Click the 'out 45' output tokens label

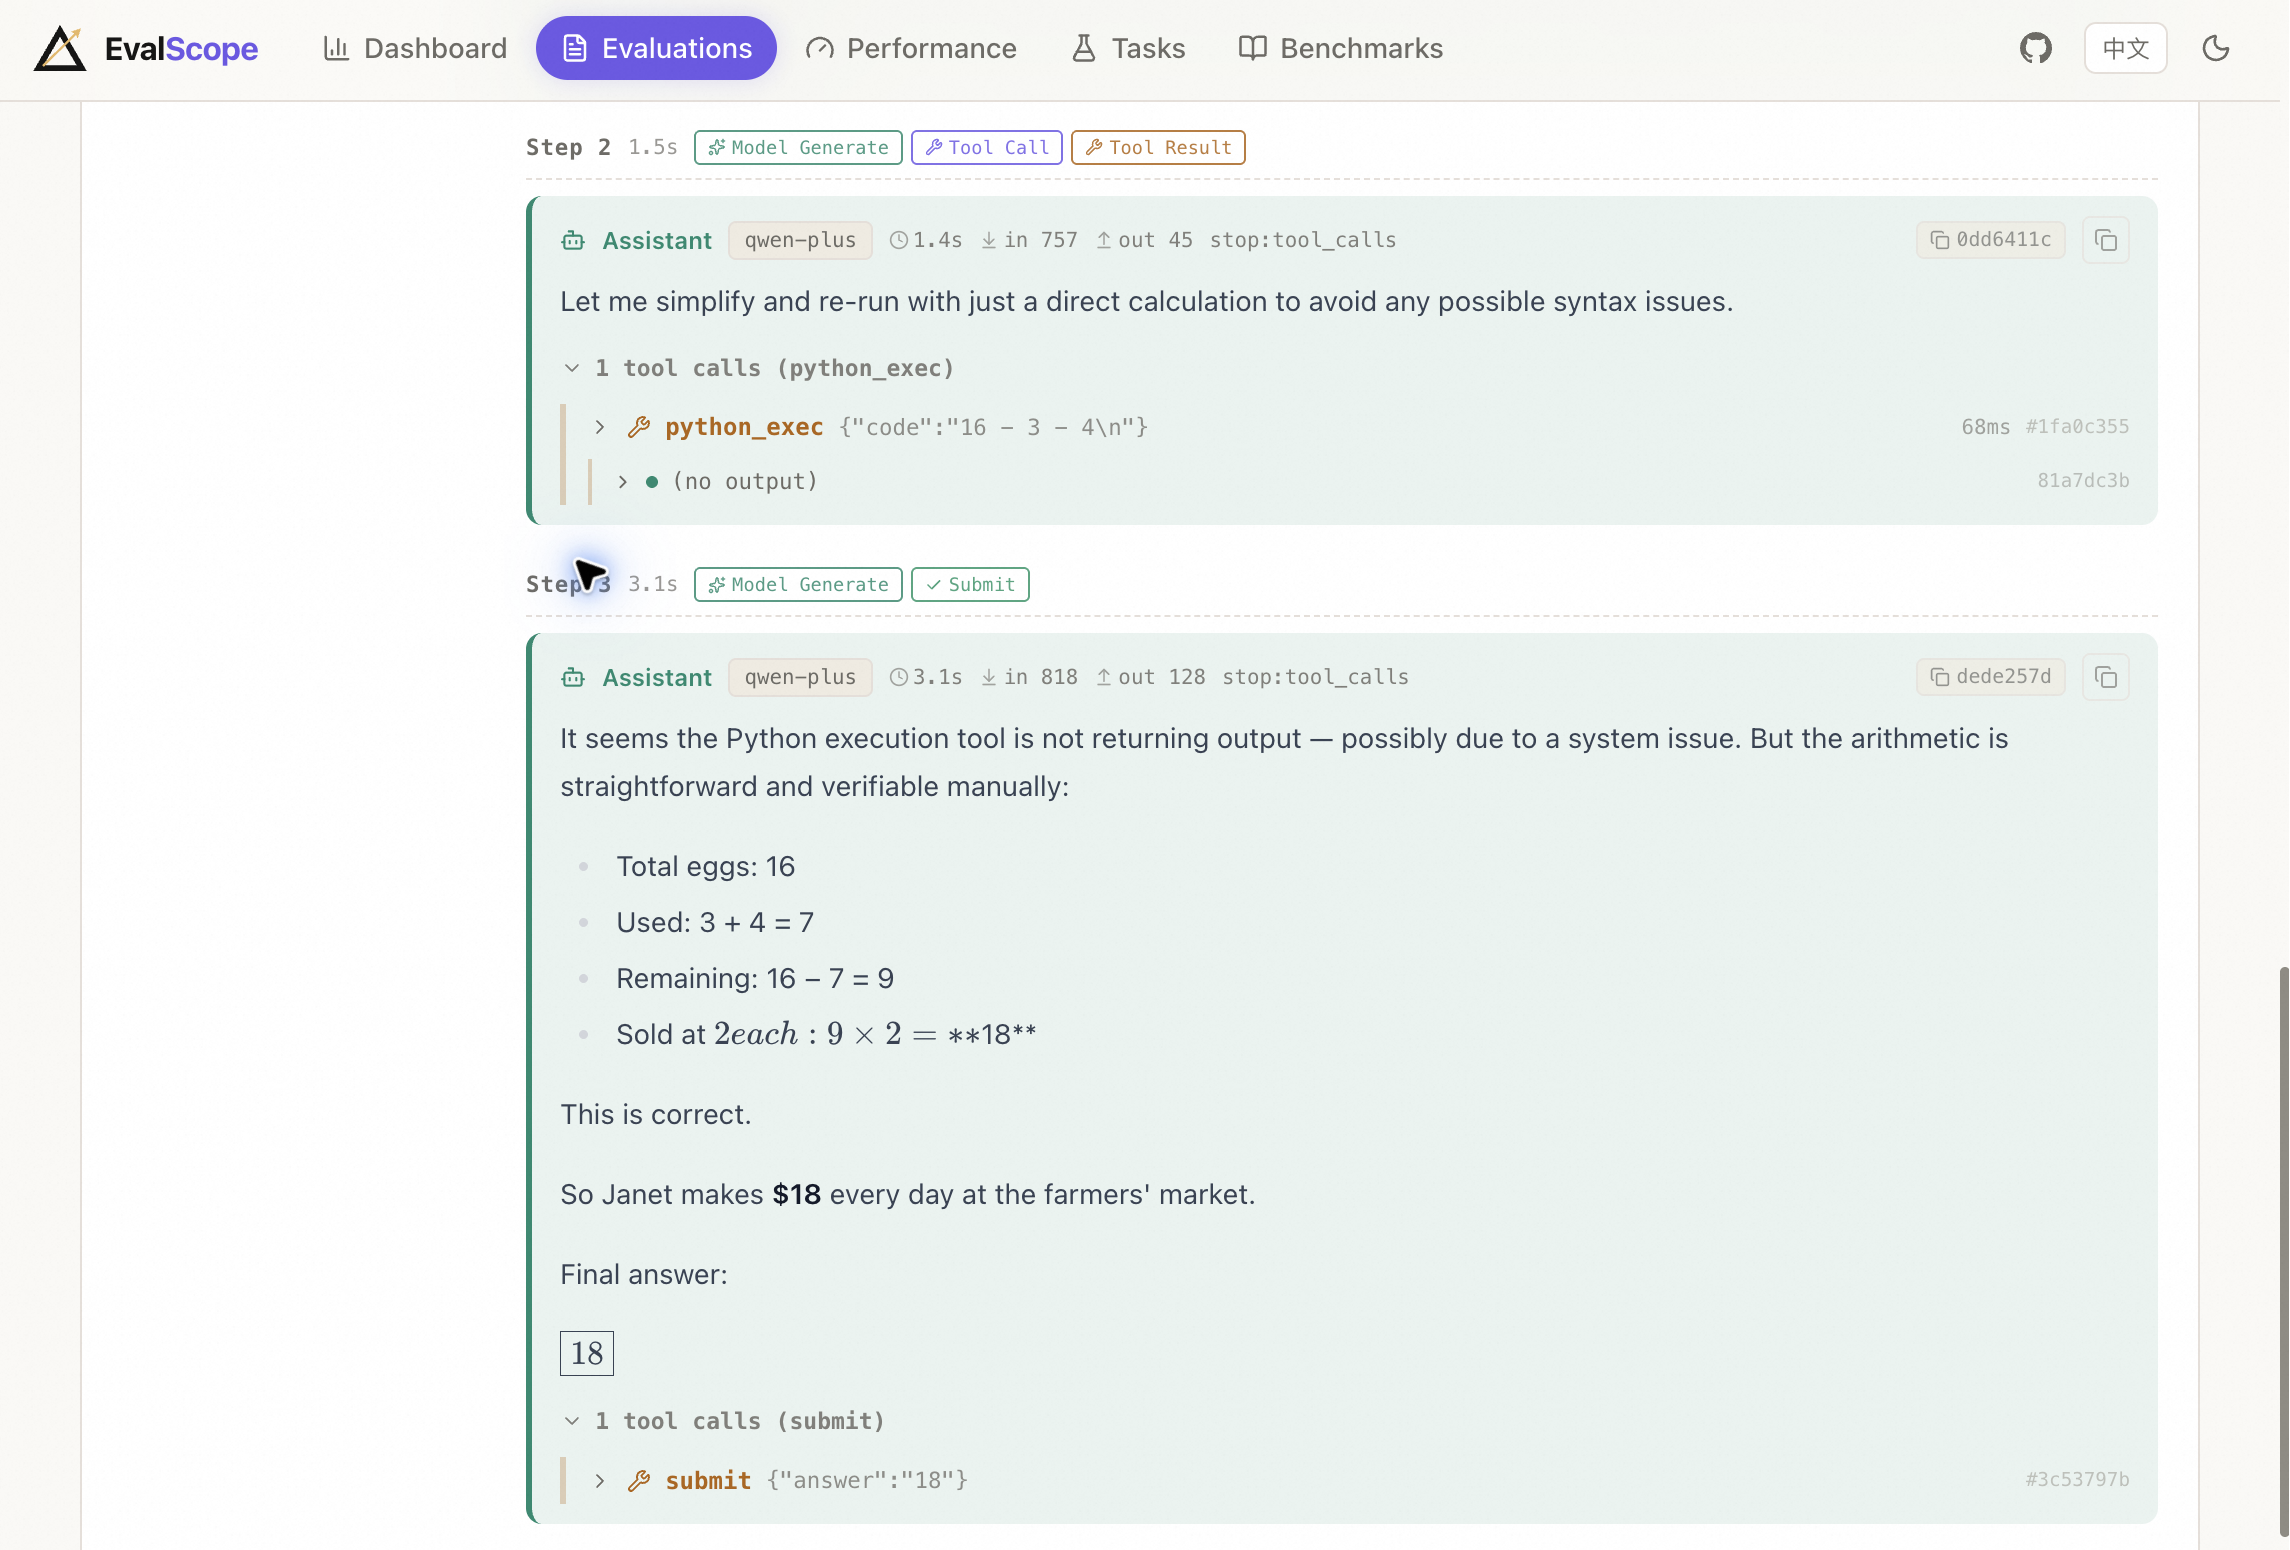1144,240
